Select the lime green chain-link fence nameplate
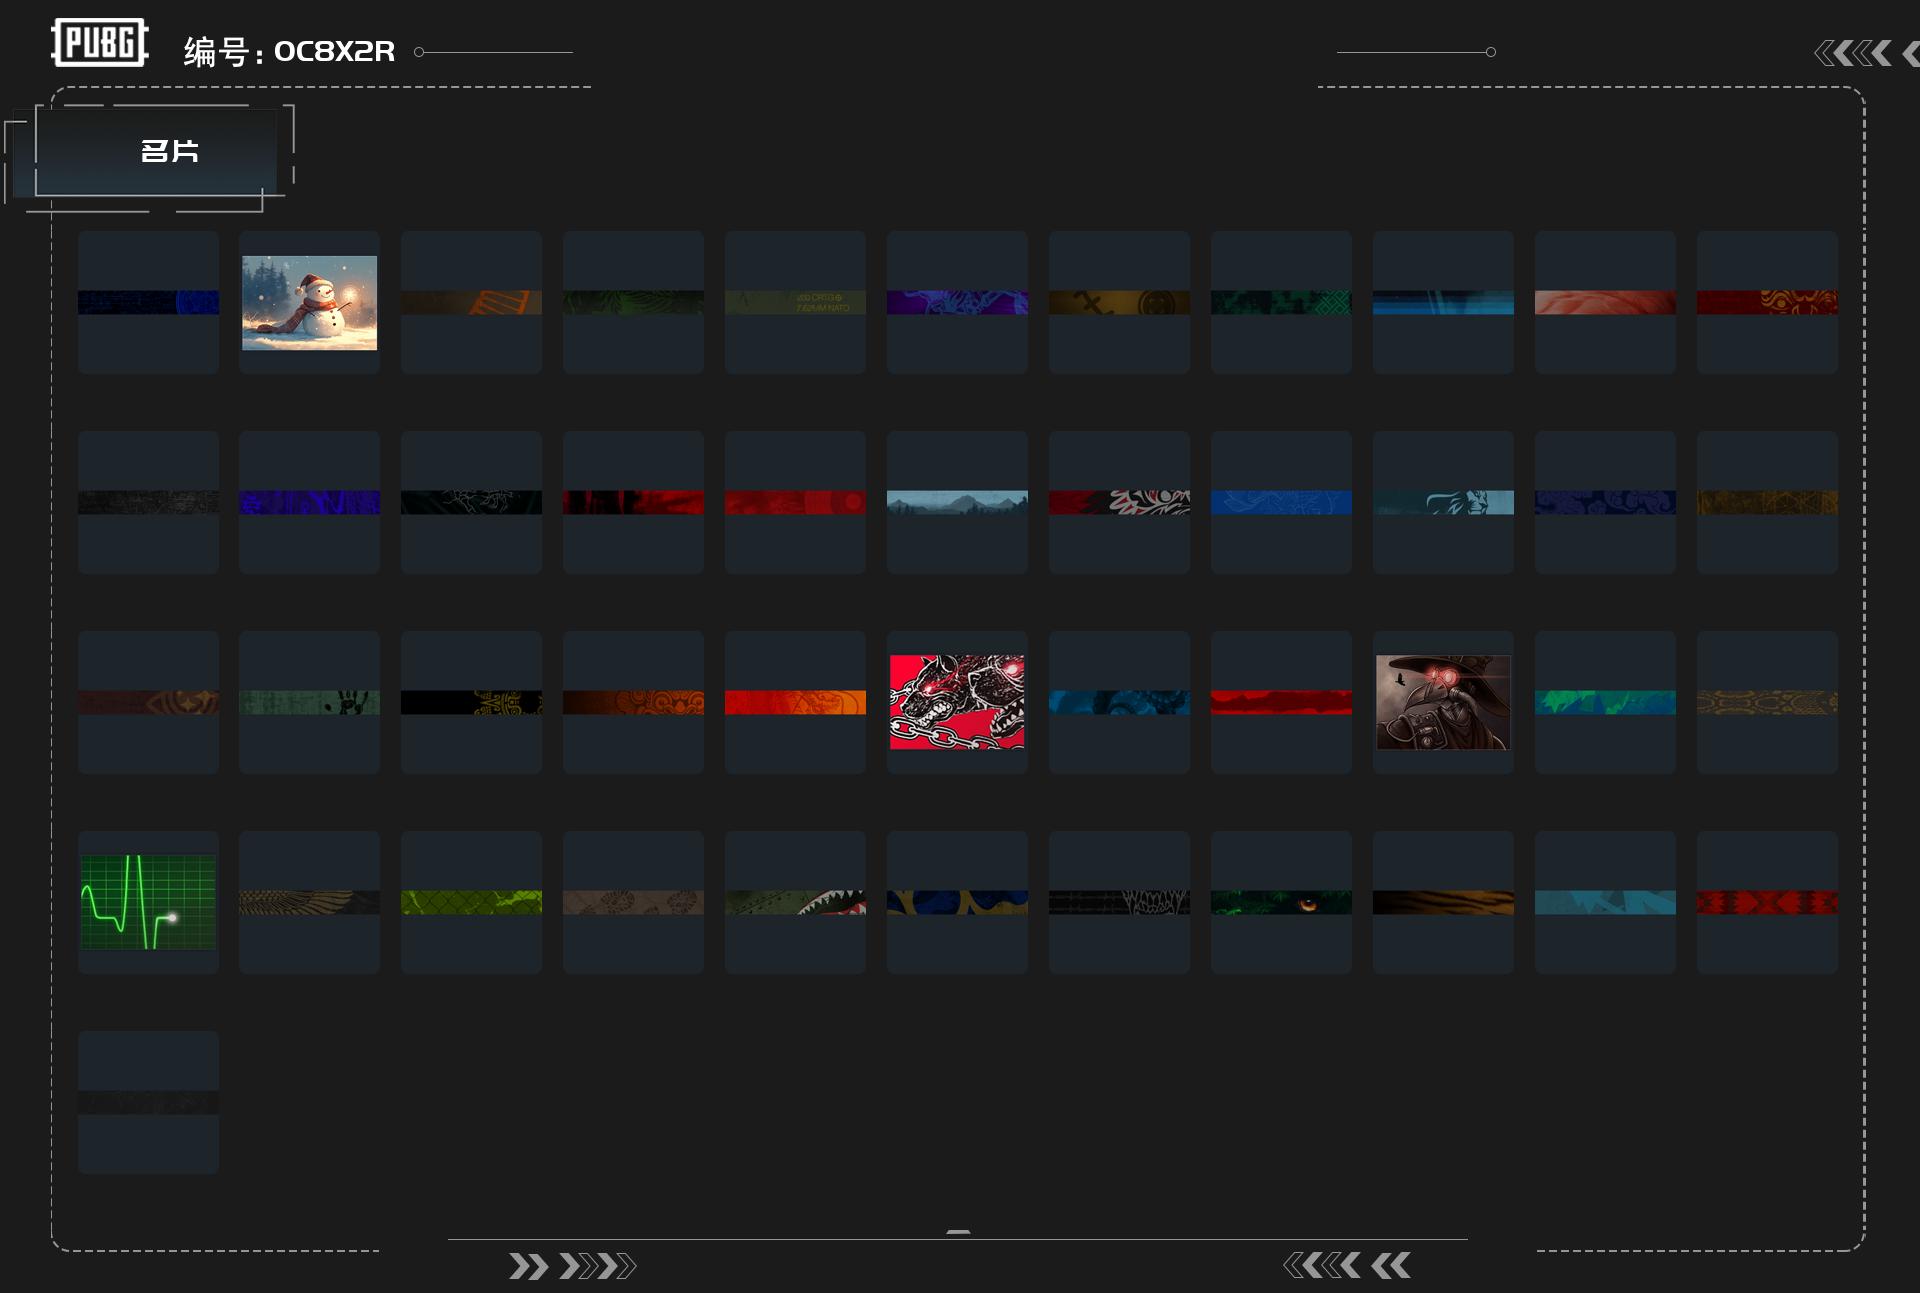Screen dimensions: 1920x1293 (x=471, y=902)
